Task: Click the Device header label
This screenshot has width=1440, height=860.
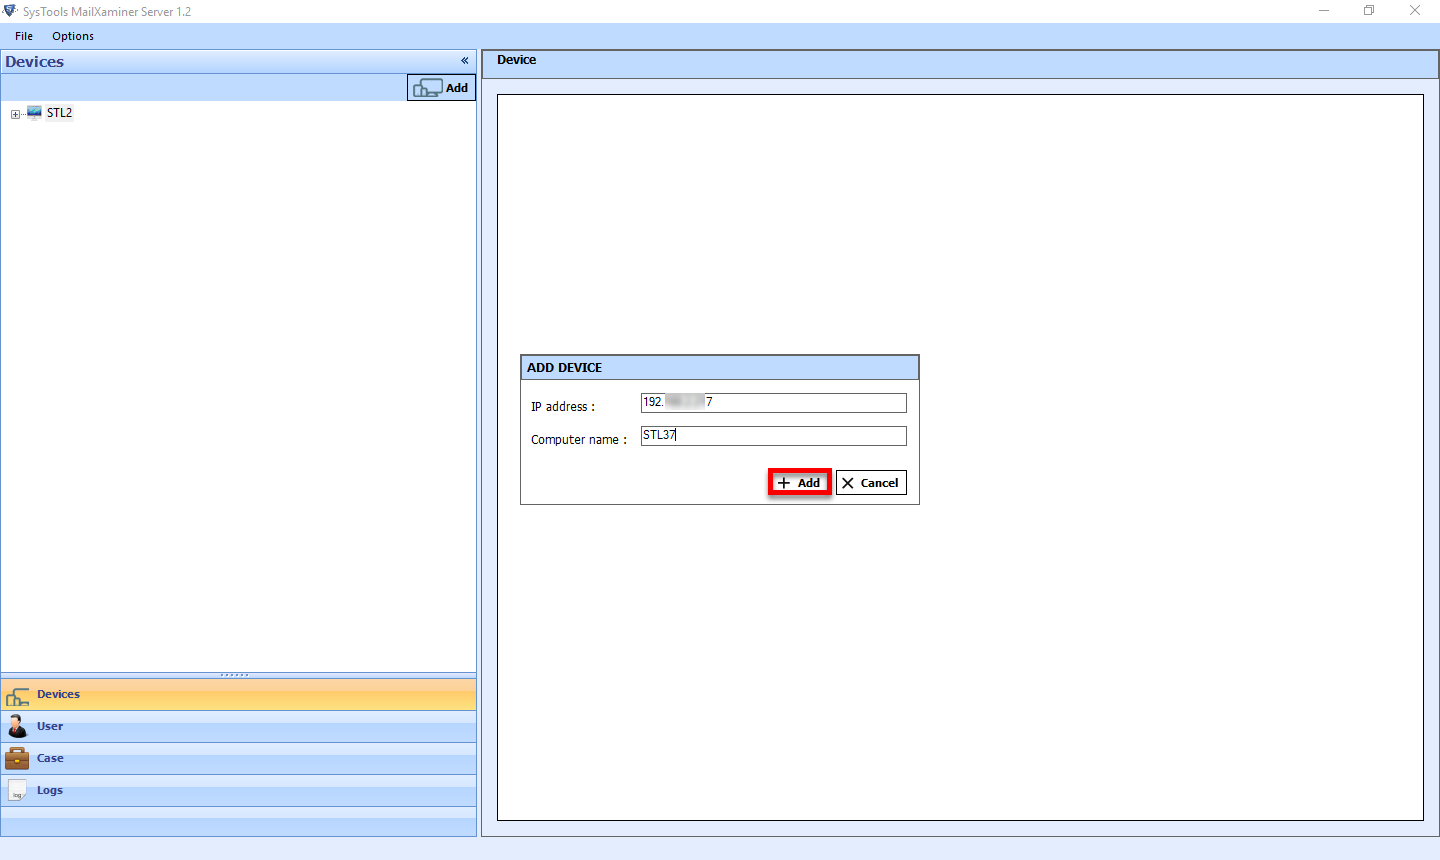Action: [x=517, y=60]
